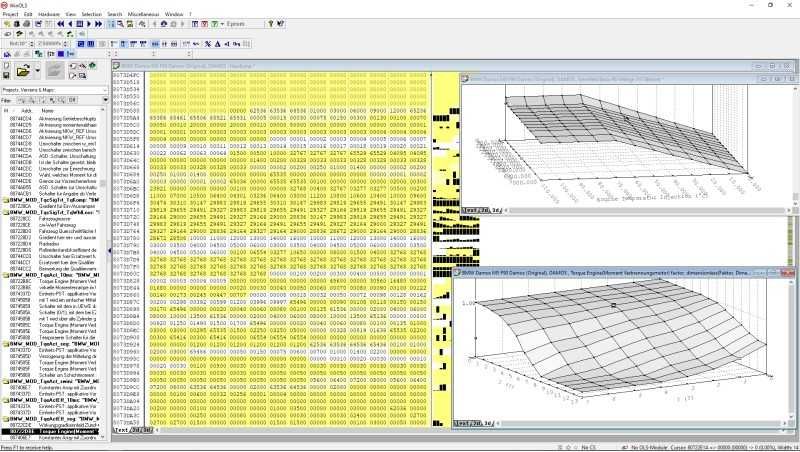This screenshot has width=800, height=452.
Task: Click the question mark help icon
Action: point(271,23)
